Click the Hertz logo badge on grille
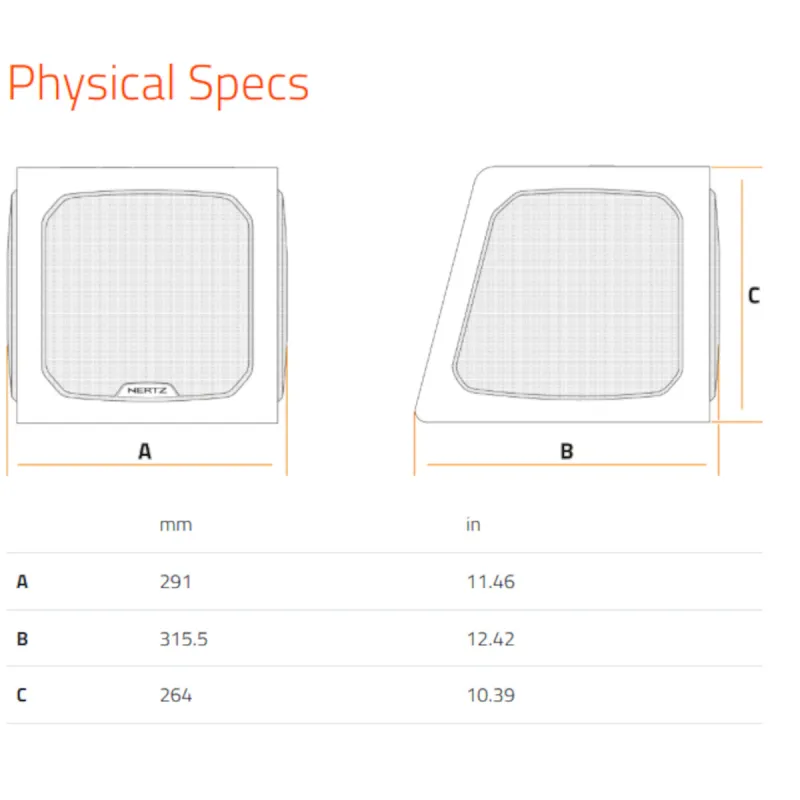800x800 pixels. pyautogui.click(x=147, y=390)
